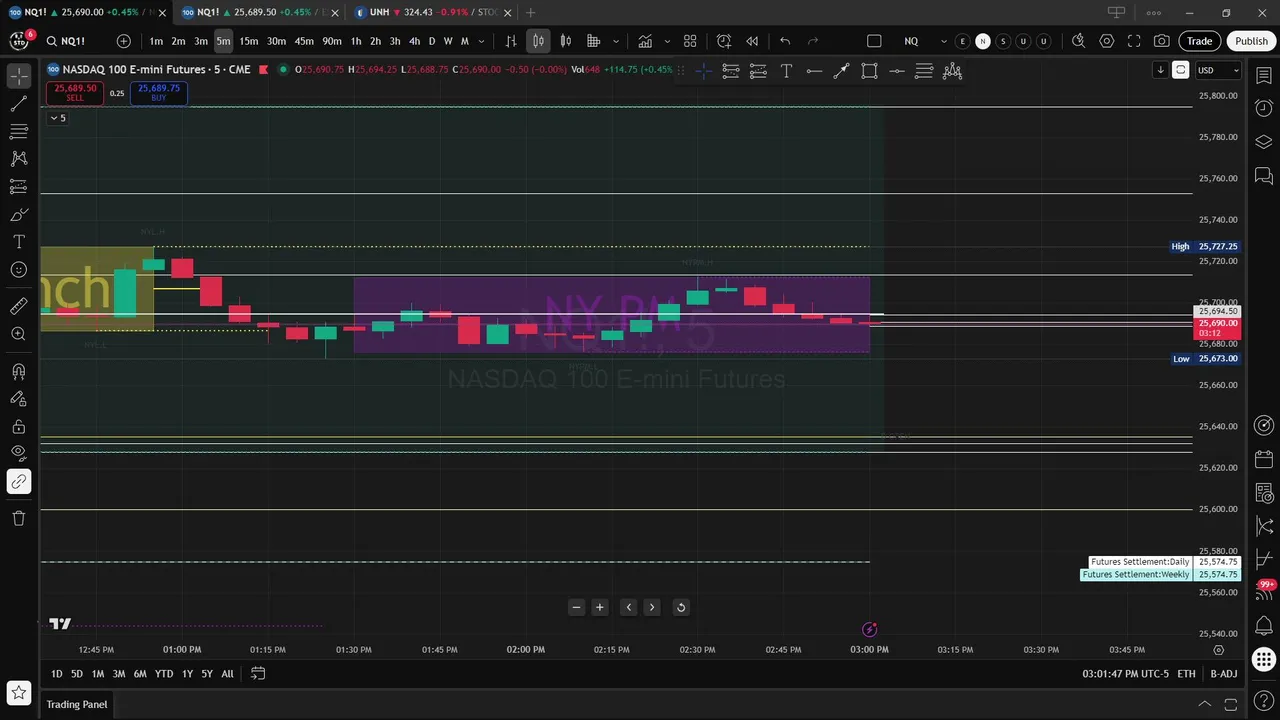Select the 90m interval

(x=332, y=41)
